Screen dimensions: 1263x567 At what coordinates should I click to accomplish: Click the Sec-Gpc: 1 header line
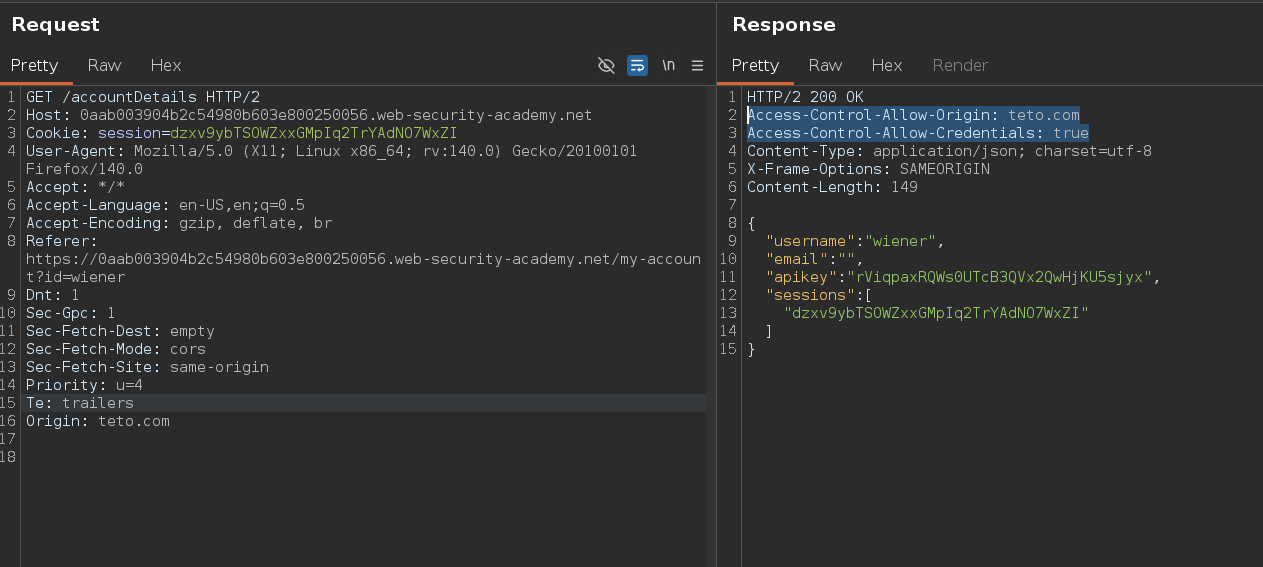click(x=71, y=313)
